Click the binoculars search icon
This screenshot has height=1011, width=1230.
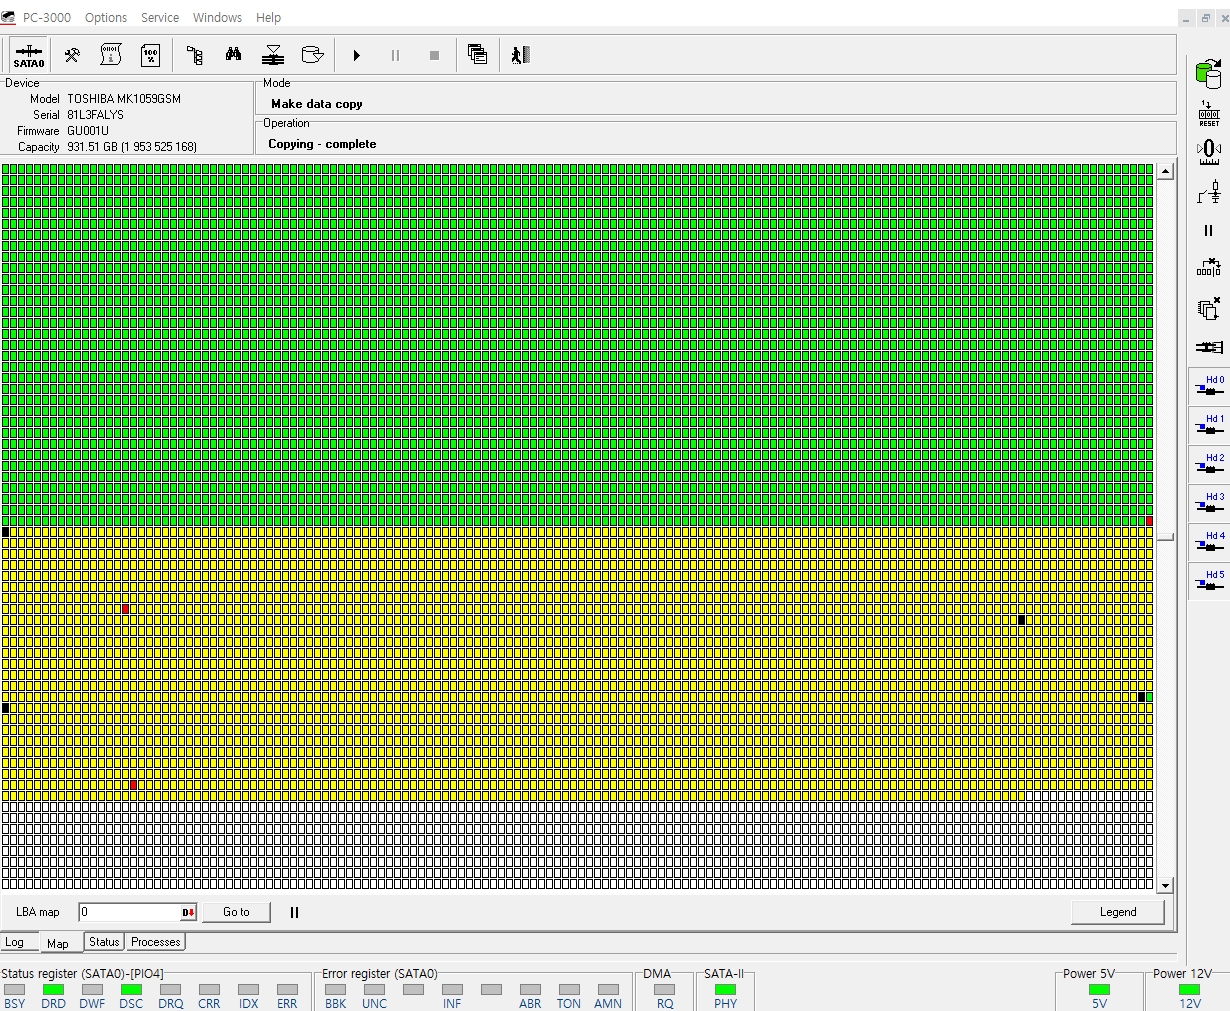tap(233, 55)
